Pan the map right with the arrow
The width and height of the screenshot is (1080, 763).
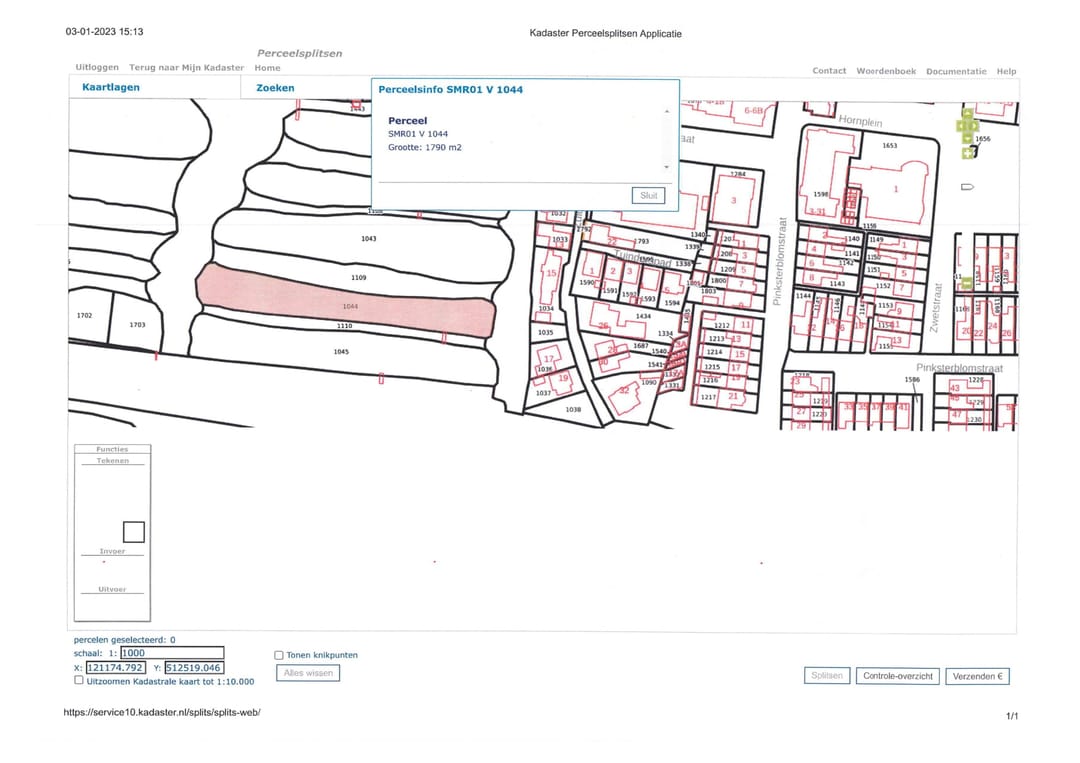click(975, 126)
